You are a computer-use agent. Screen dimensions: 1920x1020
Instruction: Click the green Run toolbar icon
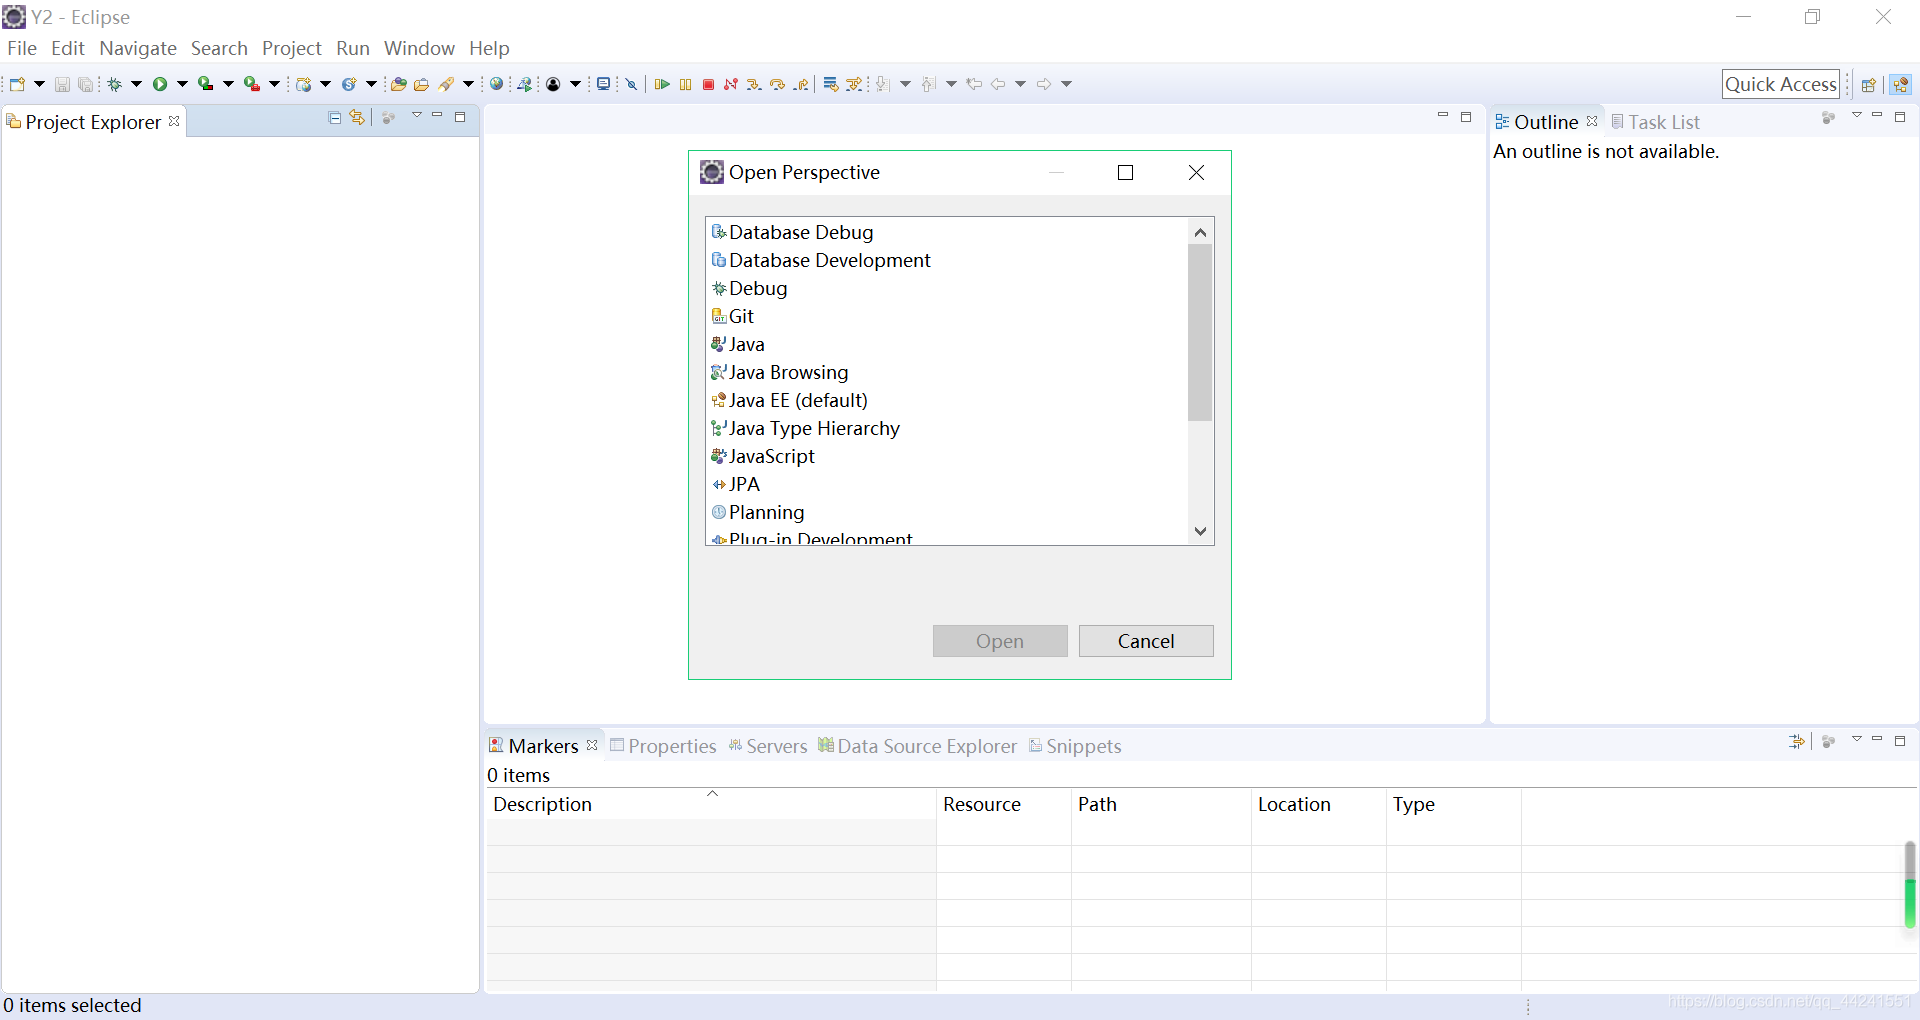coord(160,84)
